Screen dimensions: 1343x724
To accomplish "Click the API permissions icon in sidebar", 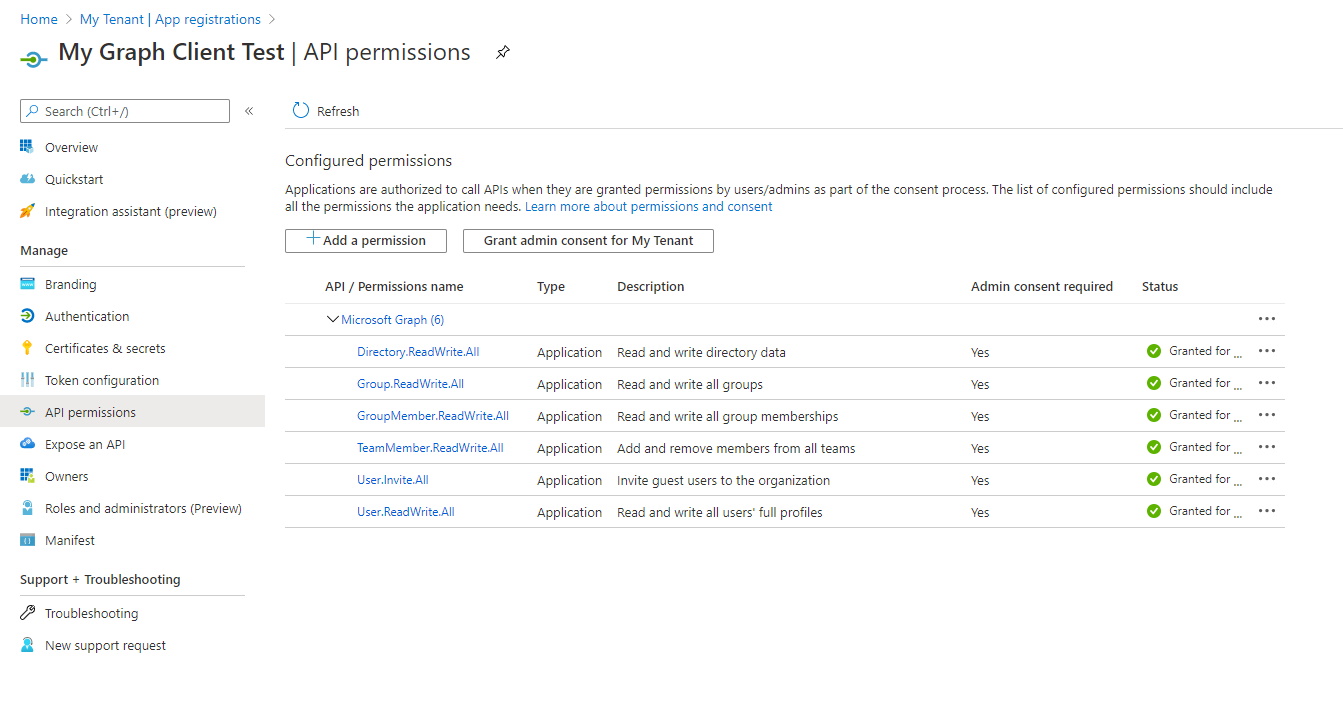I will (27, 412).
